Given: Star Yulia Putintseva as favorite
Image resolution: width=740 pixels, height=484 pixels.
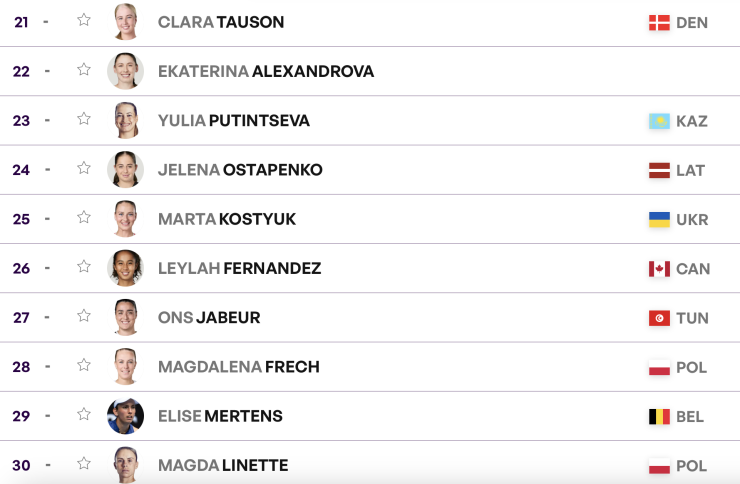Looking at the screenshot, I should (x=84, y=118).
